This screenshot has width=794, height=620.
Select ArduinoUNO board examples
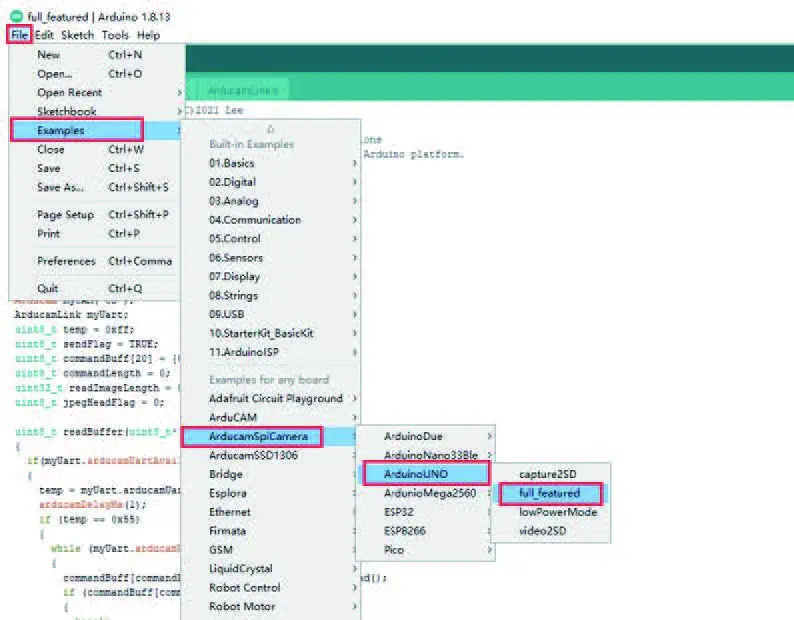point(426,474)
